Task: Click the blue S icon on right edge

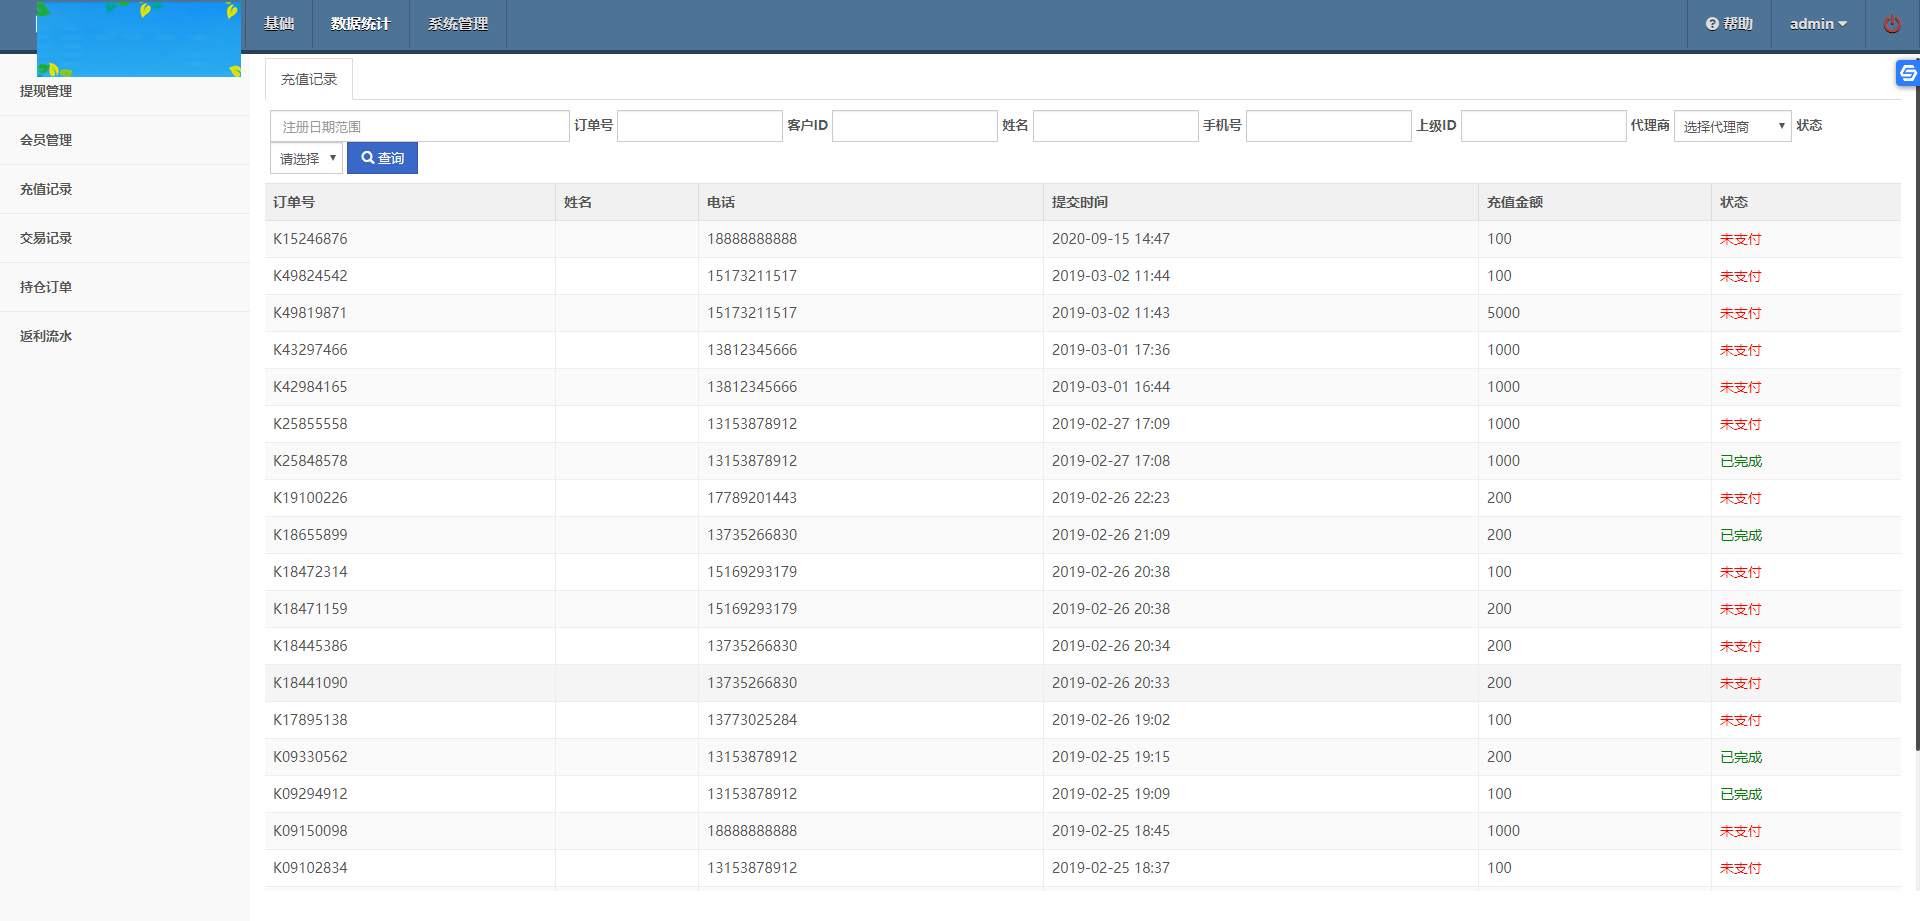Action: click(x=1907, y=73)
